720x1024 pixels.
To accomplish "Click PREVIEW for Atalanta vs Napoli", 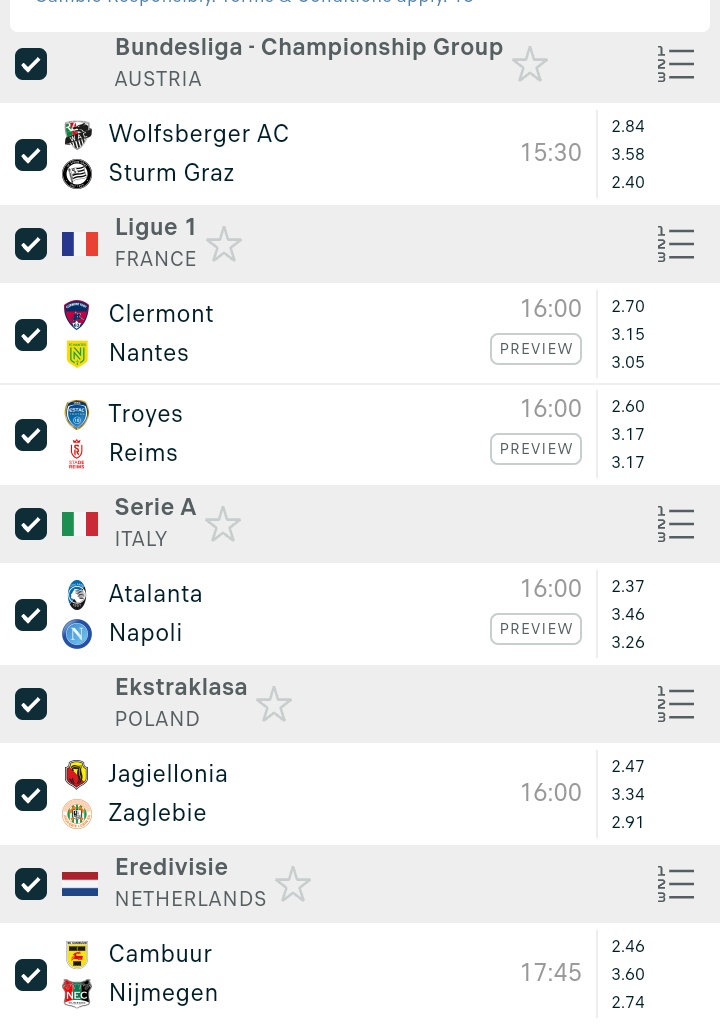I will pyautogui.click(x=536, y=629).
